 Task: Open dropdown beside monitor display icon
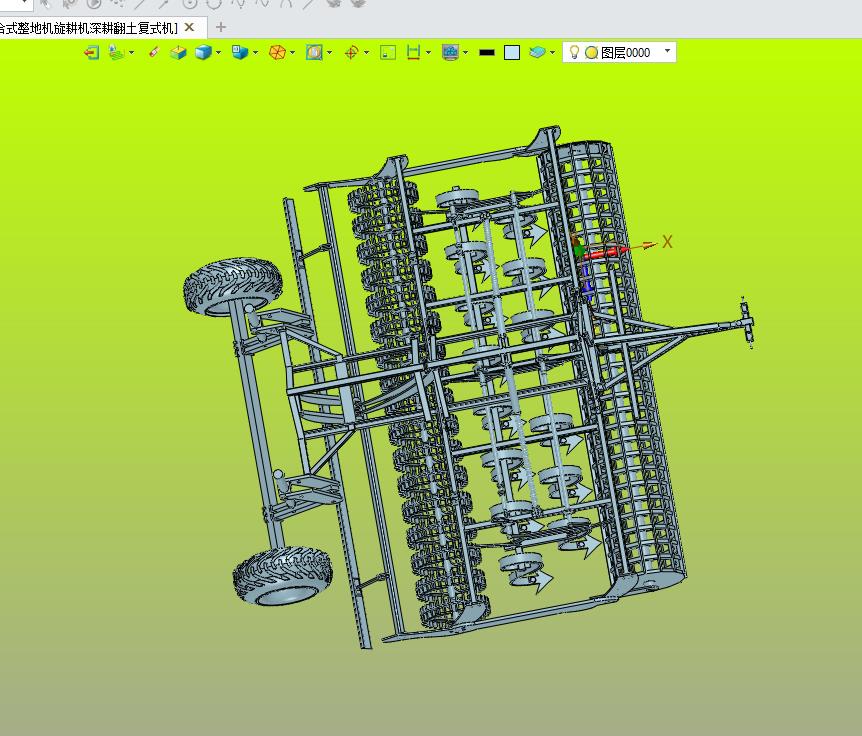(x=466, y=53)
